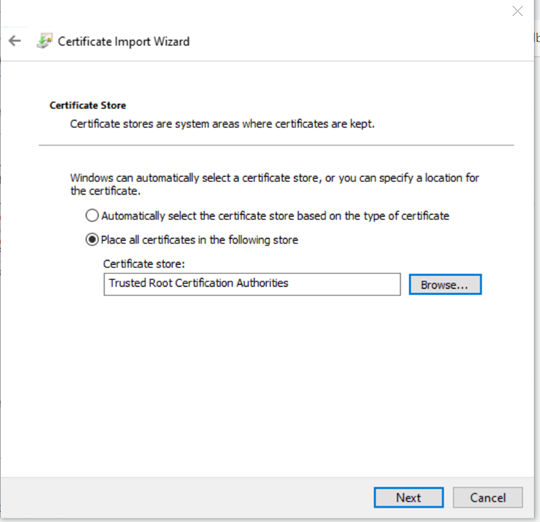The width and height of the screenshot is (540, 522).
Task: Click the Certificate Import Wizard icon
Action: pos(44,41)
